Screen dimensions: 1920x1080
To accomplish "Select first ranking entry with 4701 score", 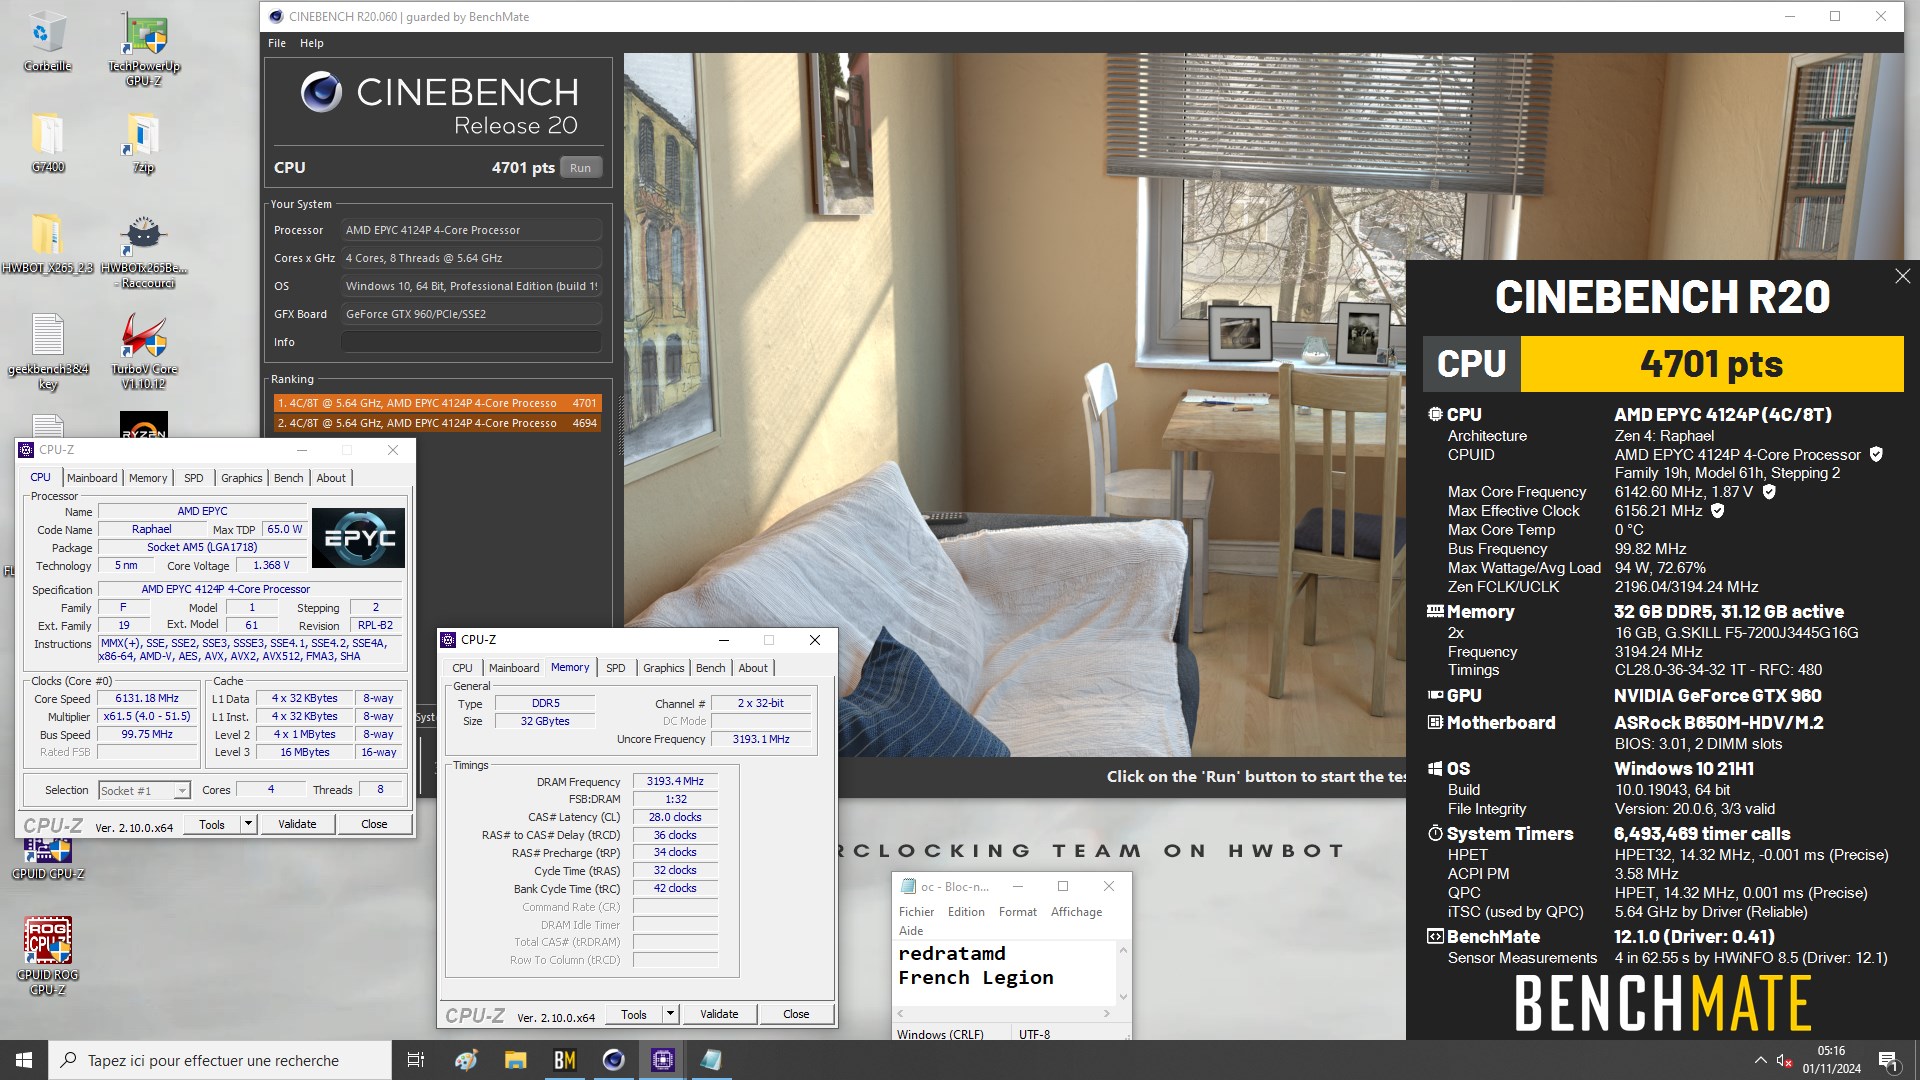I will tap(437, 403).
